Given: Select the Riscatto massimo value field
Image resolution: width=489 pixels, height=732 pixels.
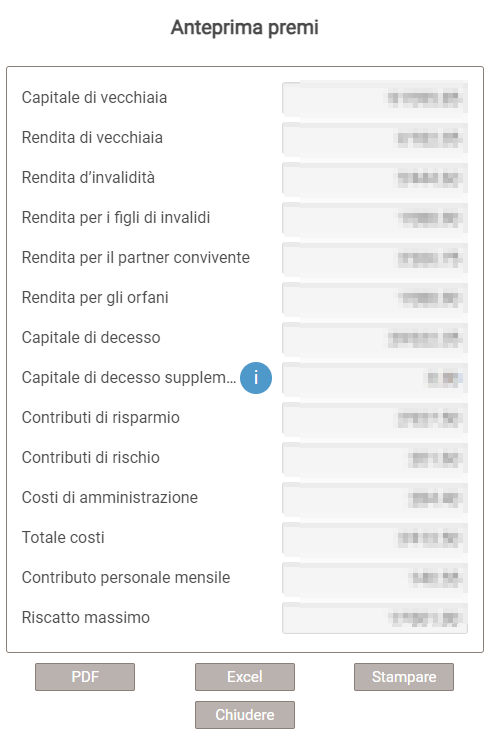Looking at the screenshot, I should [x=375, y=618].
